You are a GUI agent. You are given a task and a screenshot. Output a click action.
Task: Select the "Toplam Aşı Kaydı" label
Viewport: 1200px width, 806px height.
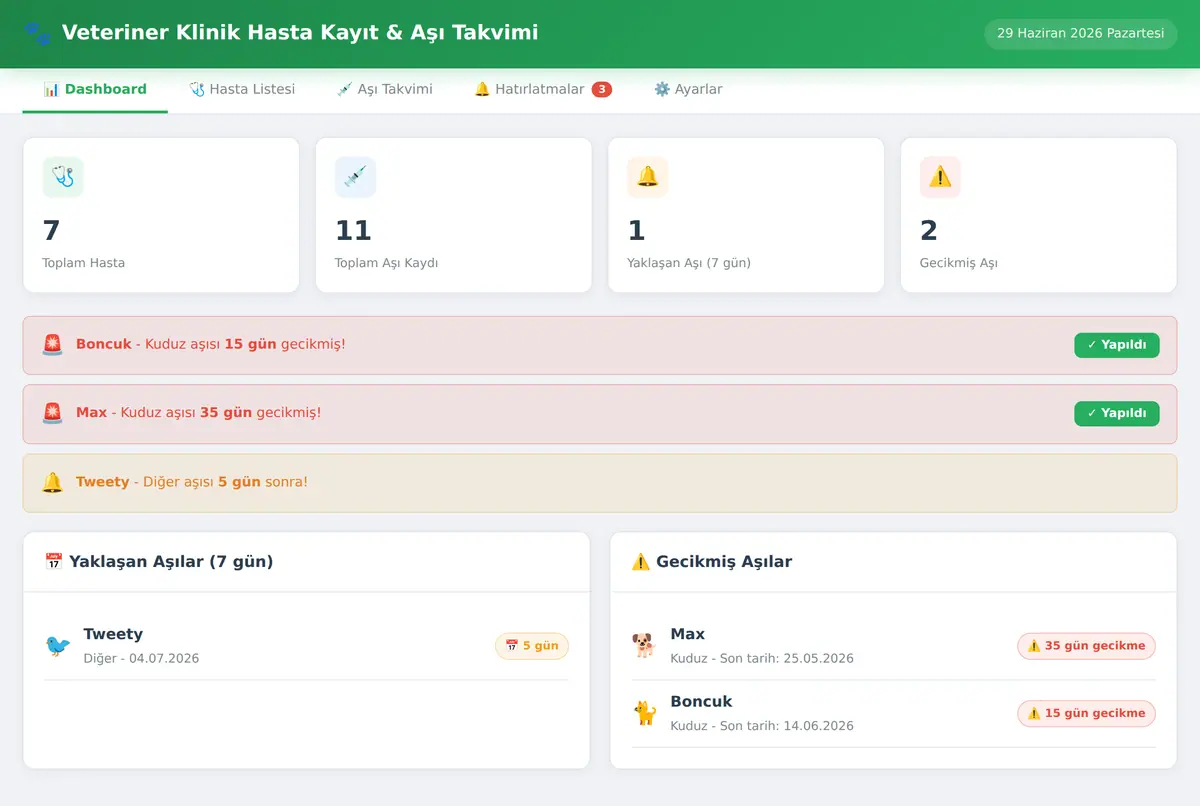coord(387,263)
